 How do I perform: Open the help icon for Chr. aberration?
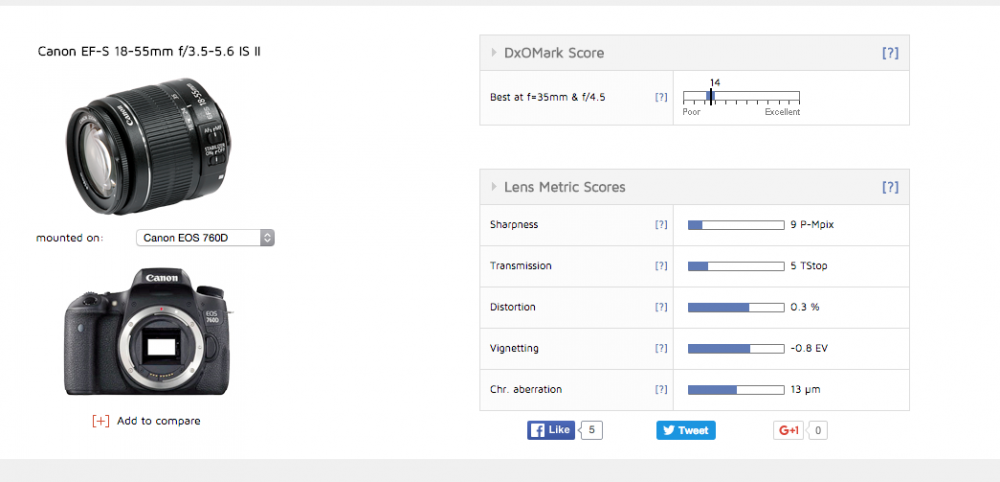pos(661,389)
